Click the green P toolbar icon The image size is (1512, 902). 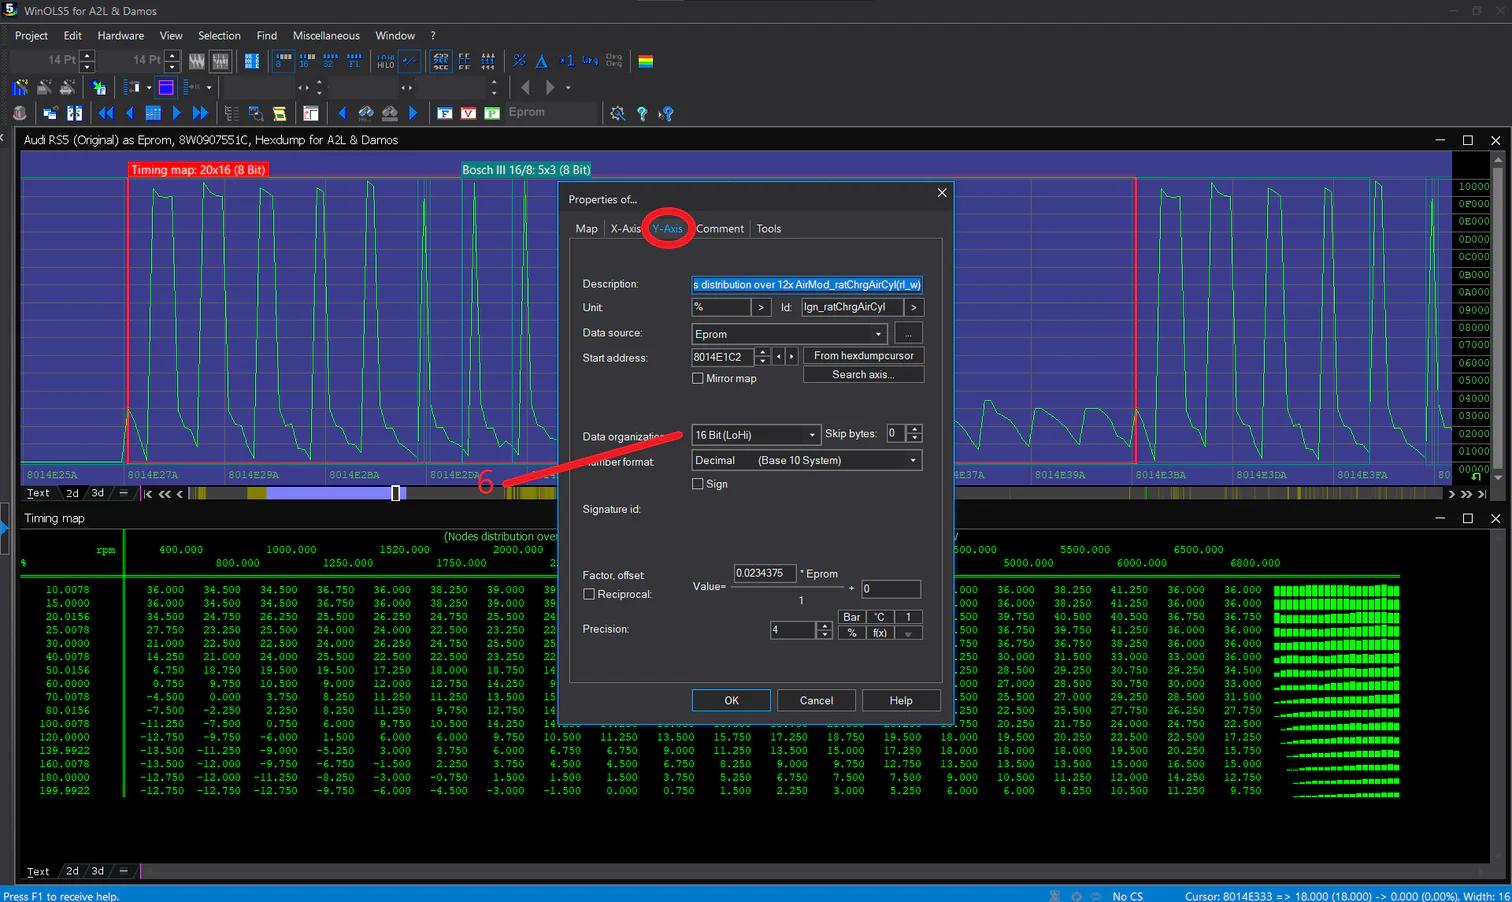coord(492,113)
